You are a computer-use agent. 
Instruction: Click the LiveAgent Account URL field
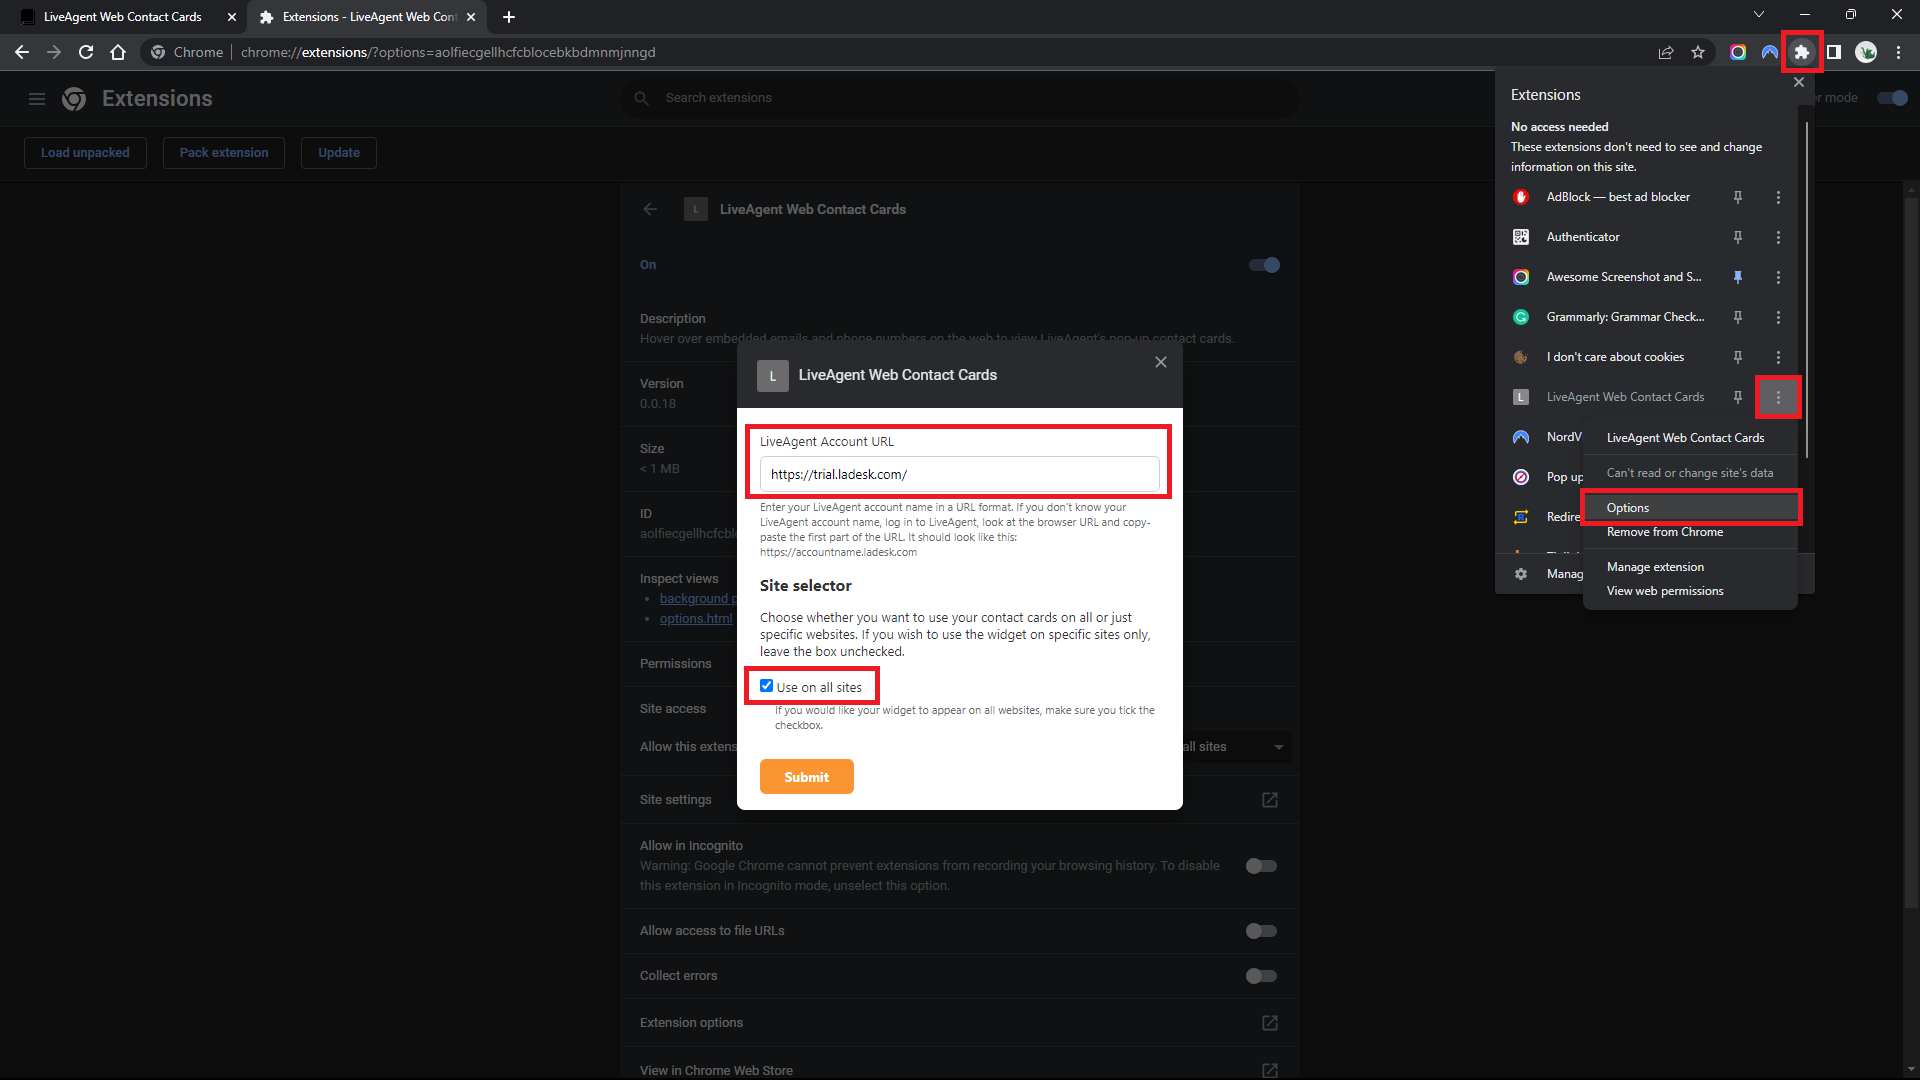[x=958, y=474]
